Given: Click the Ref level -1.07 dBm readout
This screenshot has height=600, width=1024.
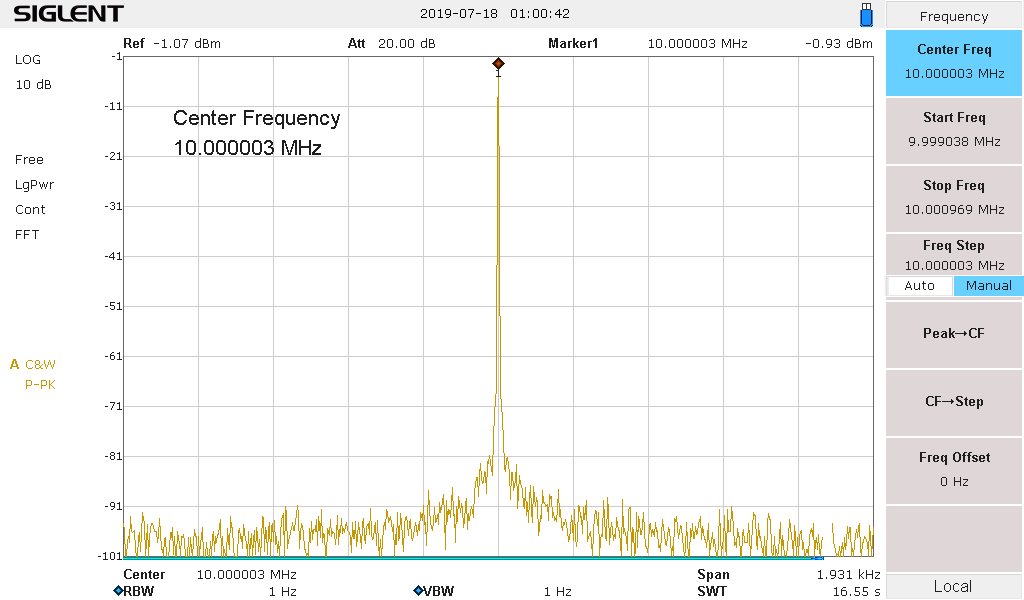Looking at the screenshot, I should 172,44.
